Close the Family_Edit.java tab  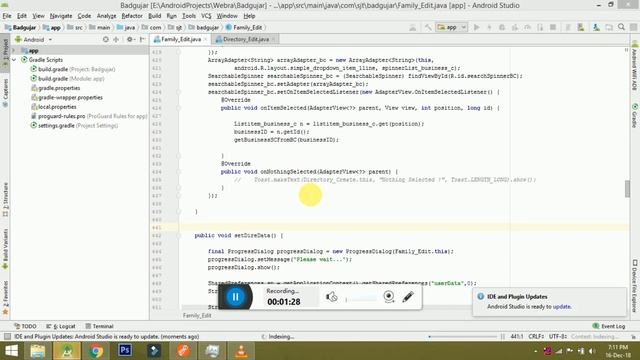pyautogui.click(x=205, y=39)
